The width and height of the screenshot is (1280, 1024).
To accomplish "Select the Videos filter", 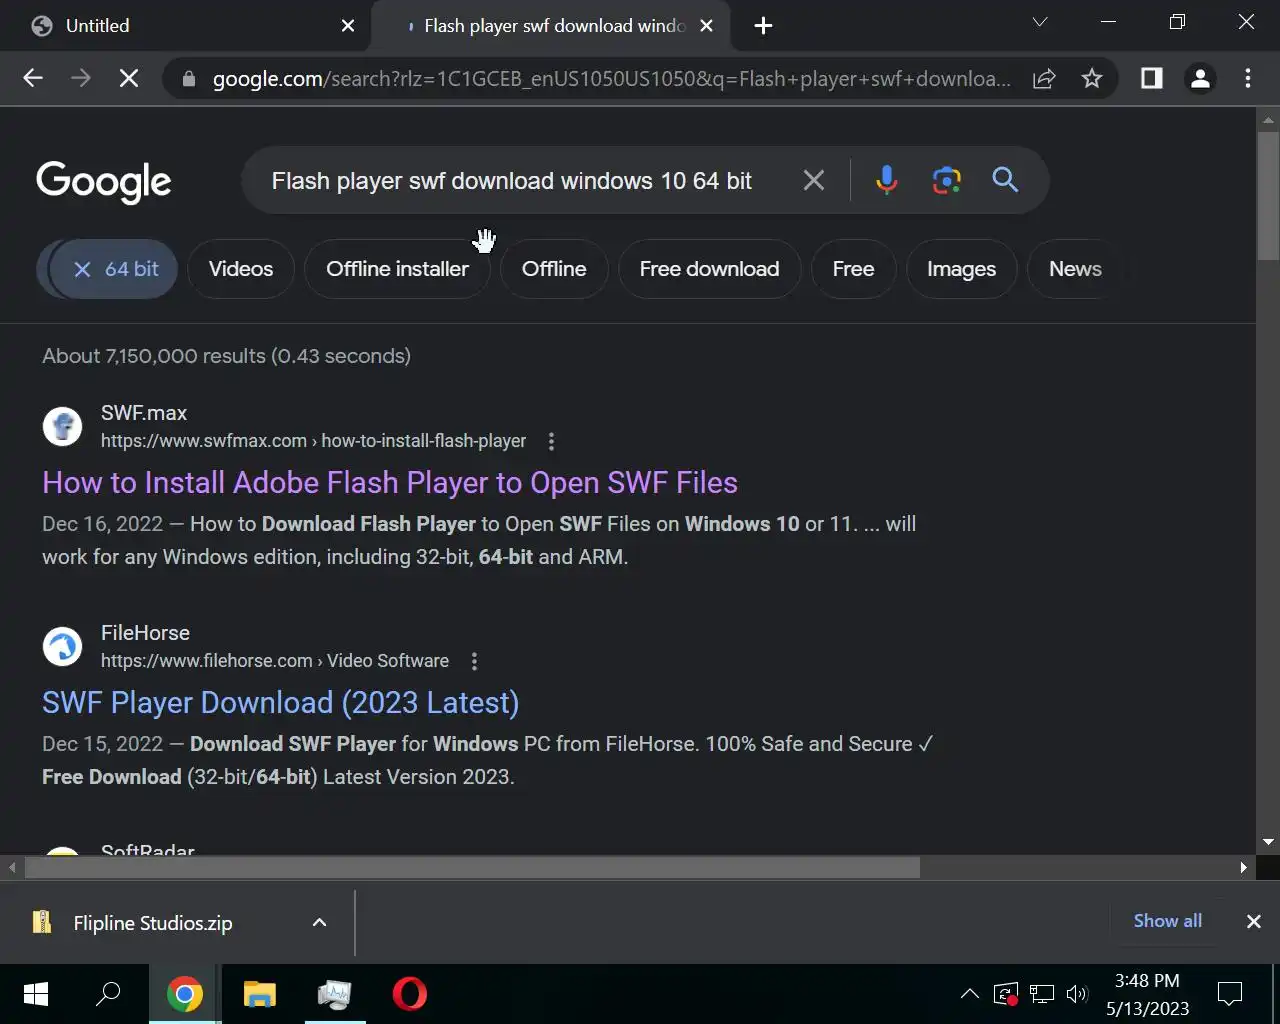I will (241, 269).
